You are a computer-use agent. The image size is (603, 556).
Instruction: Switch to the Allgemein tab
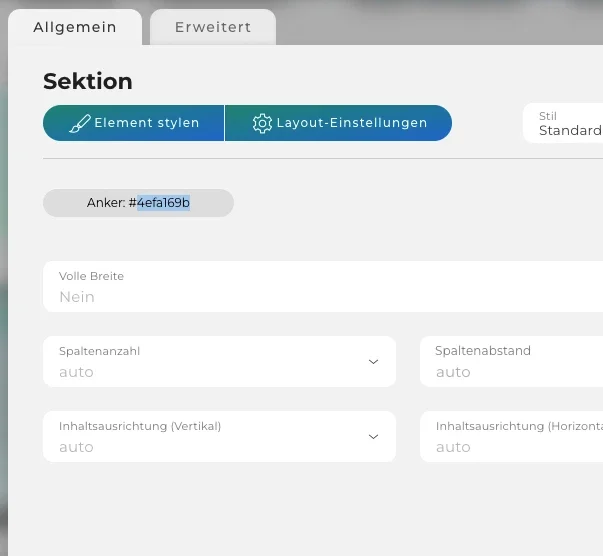click(x=75, y=27)
